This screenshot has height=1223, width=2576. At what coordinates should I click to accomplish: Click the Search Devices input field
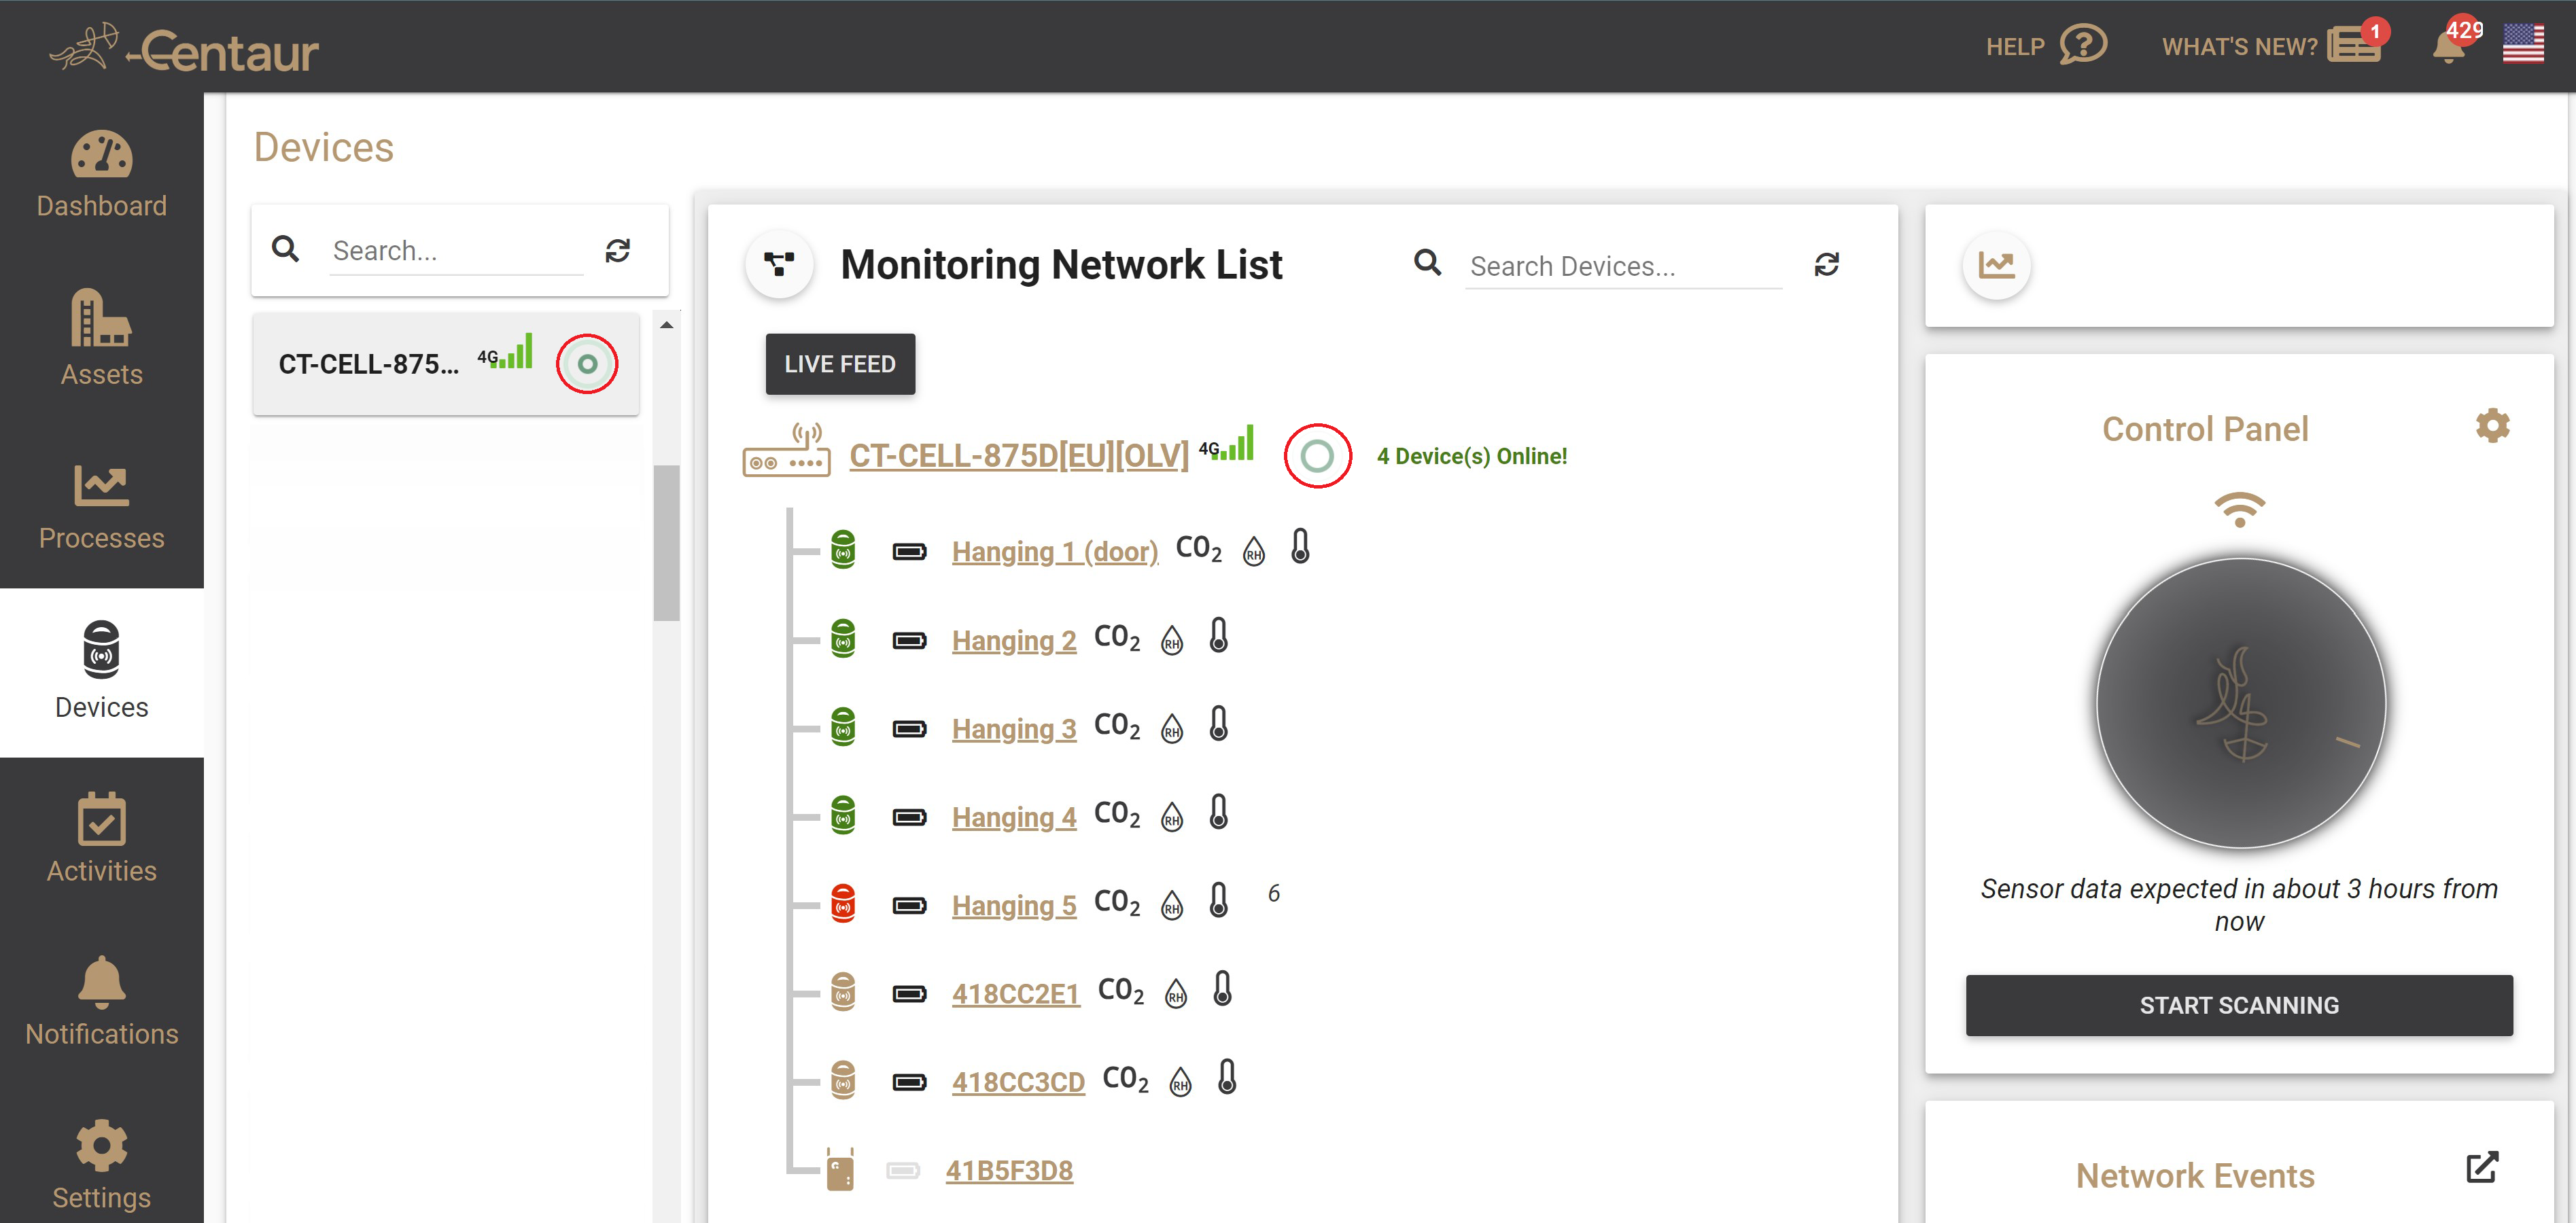point(1622,266)
